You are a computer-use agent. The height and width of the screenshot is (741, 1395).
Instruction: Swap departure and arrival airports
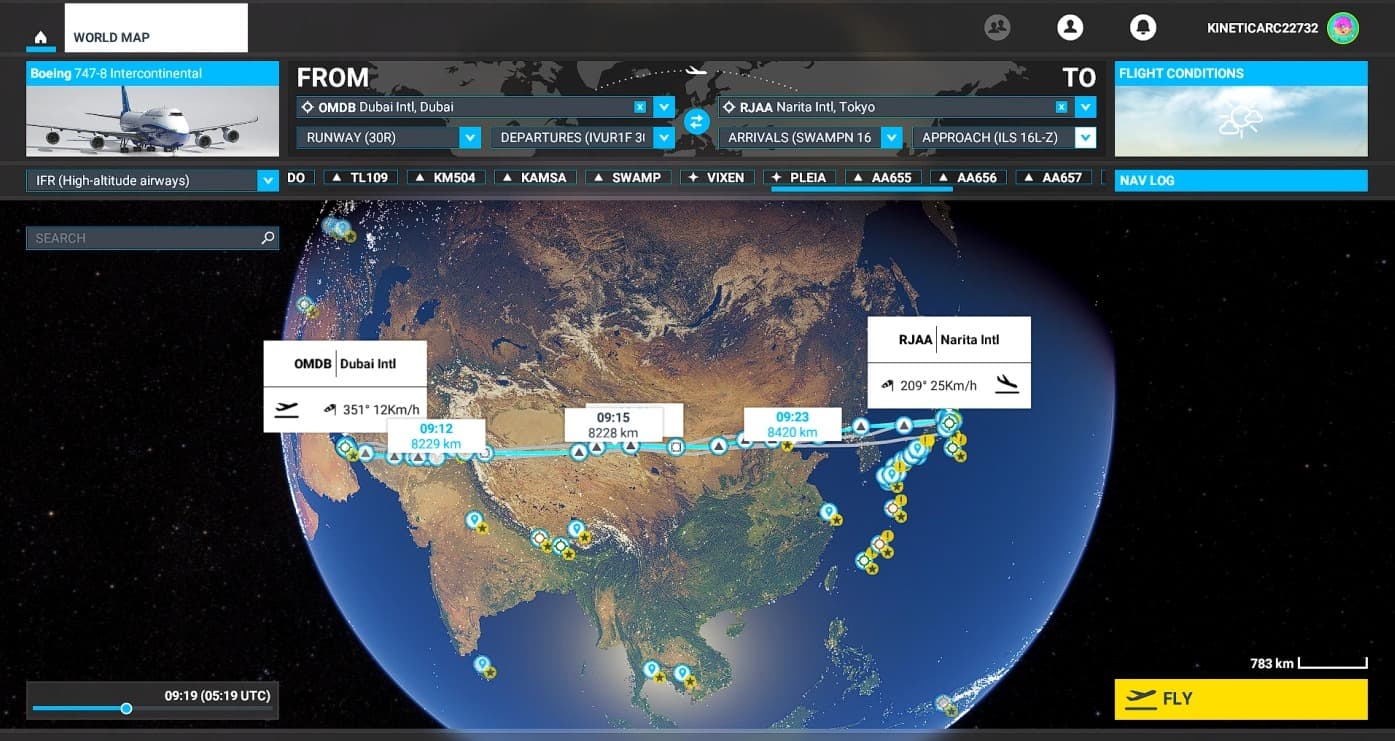[697, 122]
